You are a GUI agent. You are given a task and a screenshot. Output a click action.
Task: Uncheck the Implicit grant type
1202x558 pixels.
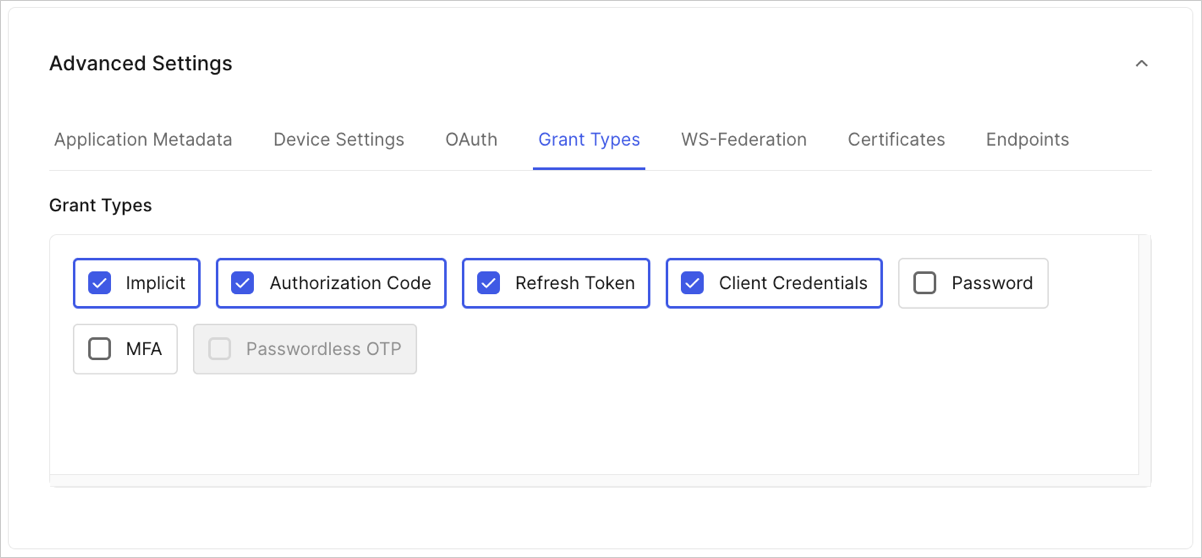100,283
